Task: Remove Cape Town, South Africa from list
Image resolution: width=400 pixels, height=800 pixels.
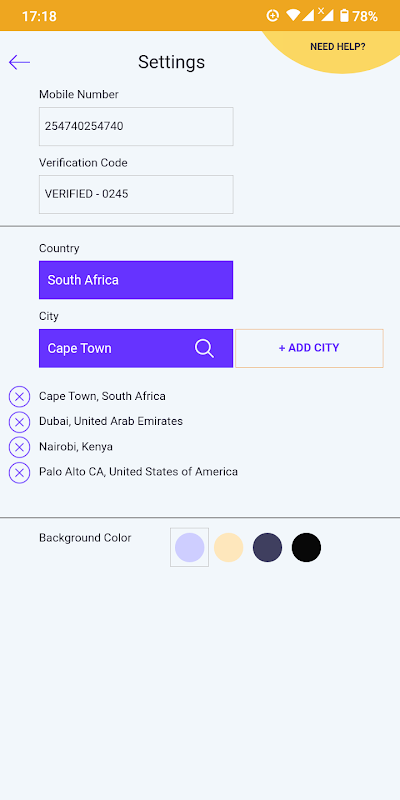Action: click(x=19, y=396)
